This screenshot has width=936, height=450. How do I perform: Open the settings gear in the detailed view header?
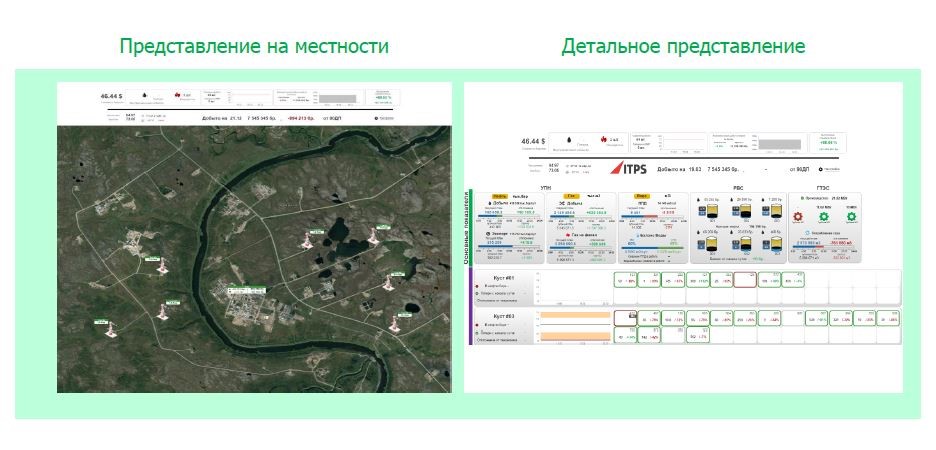click(x=820, y=169)
